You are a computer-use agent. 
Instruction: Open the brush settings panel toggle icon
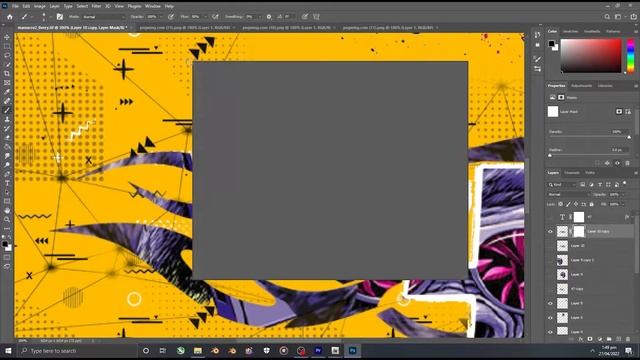(x=60, y=17)
